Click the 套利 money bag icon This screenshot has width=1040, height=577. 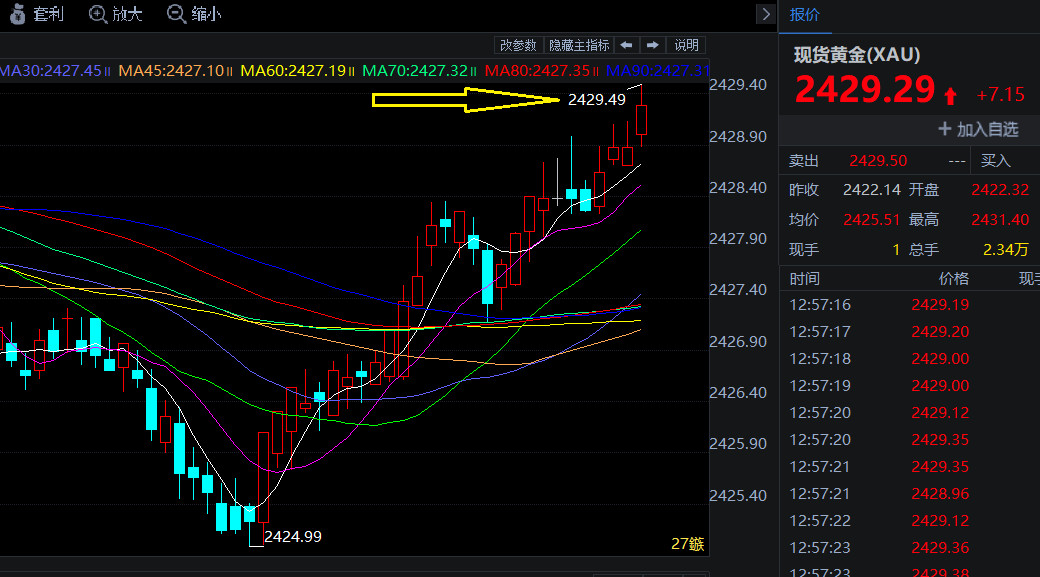16,14
